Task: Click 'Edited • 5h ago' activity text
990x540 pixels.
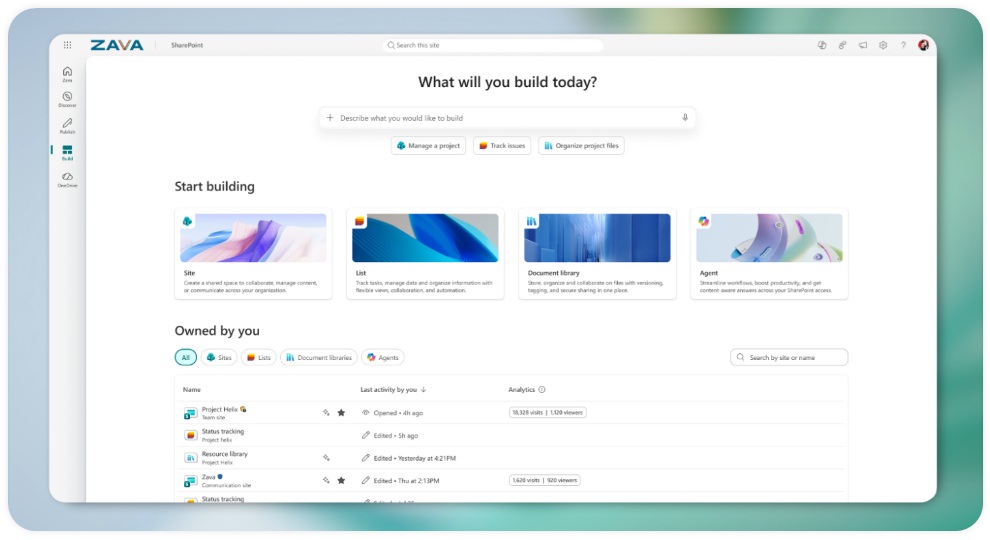Action: pyautogui.click(x=395, y=436)
